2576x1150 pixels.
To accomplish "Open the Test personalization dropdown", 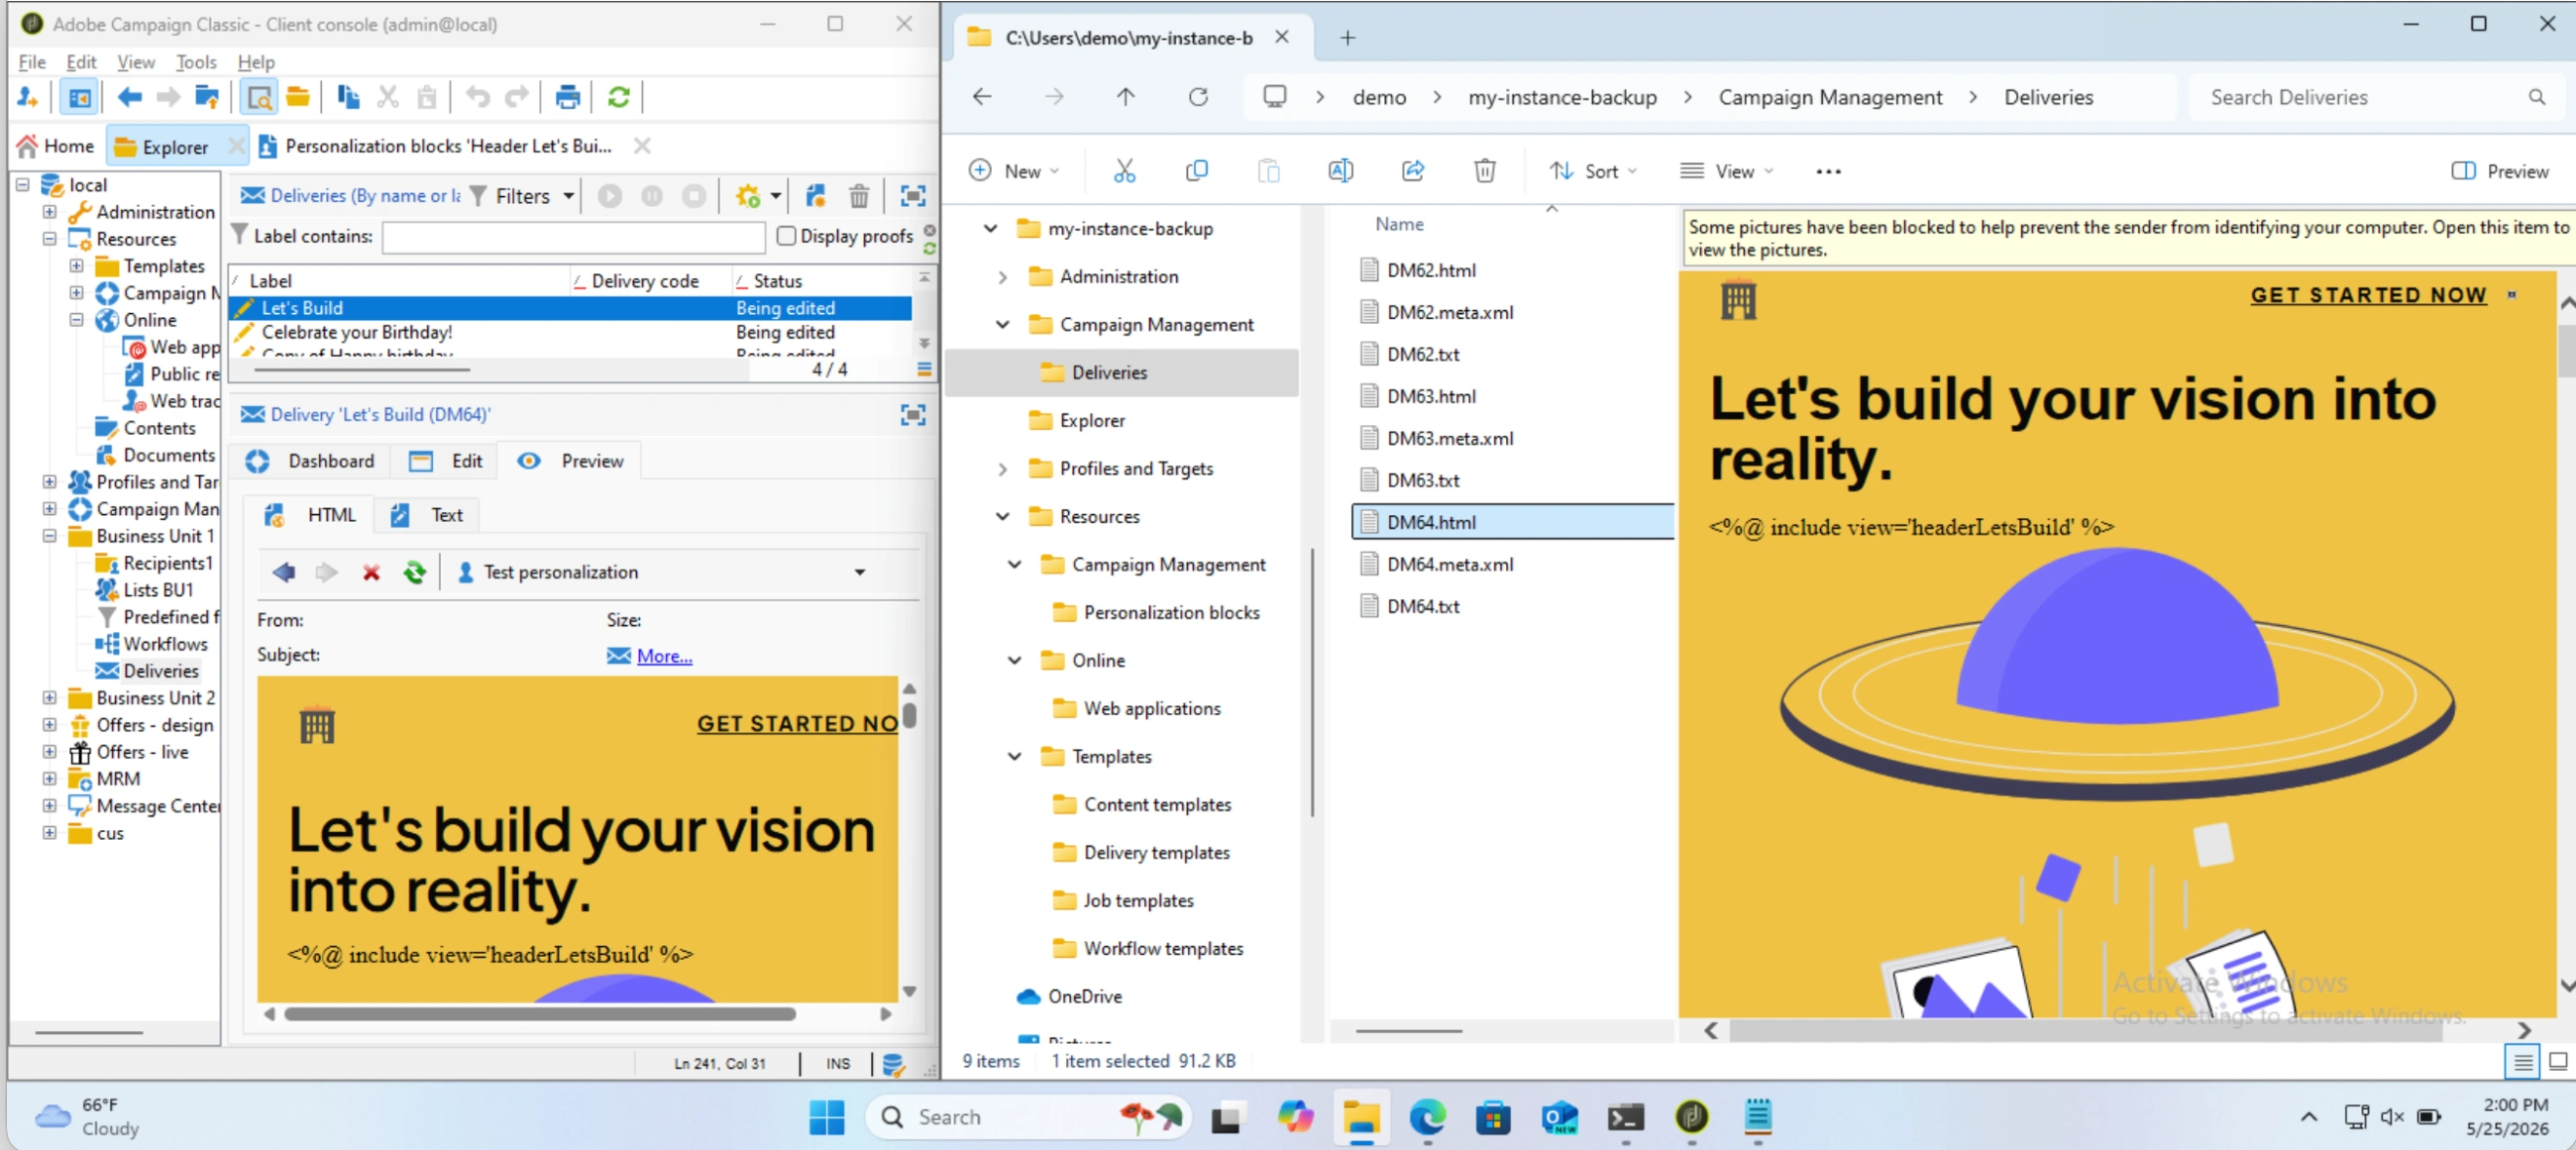I will click(859, 572).
